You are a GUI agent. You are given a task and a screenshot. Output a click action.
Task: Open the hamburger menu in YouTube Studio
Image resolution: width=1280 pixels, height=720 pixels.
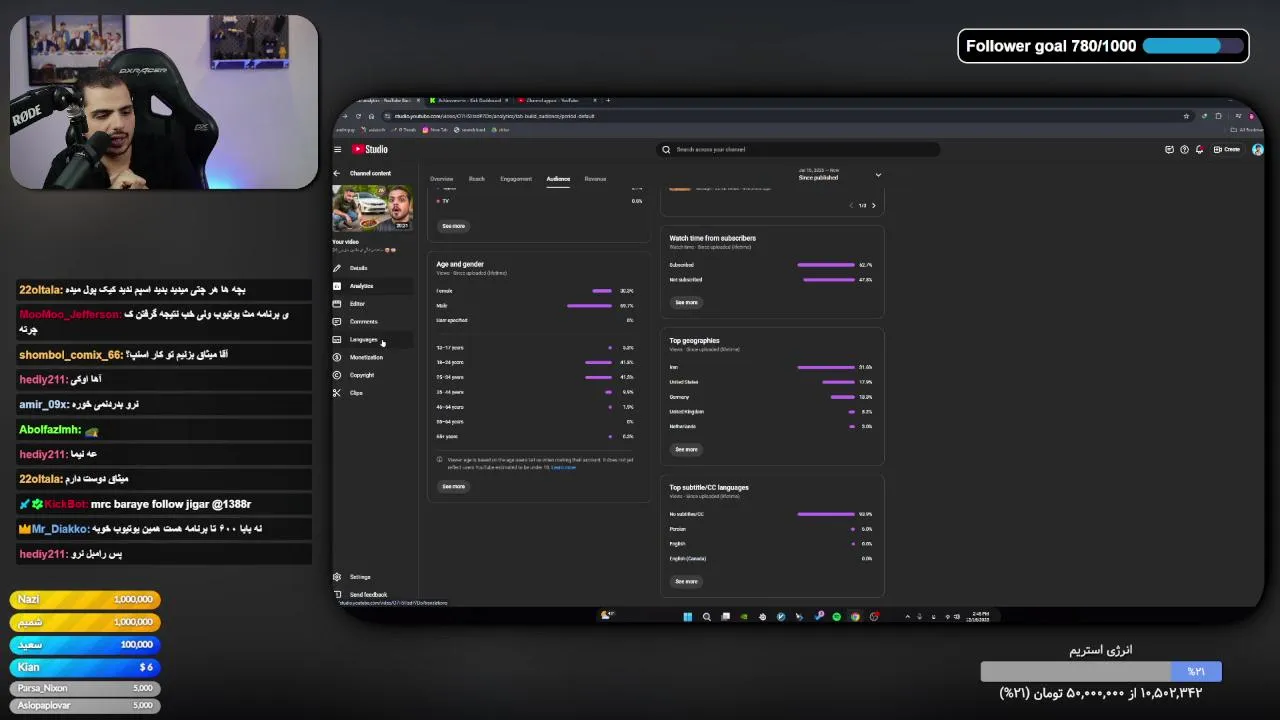337,149
